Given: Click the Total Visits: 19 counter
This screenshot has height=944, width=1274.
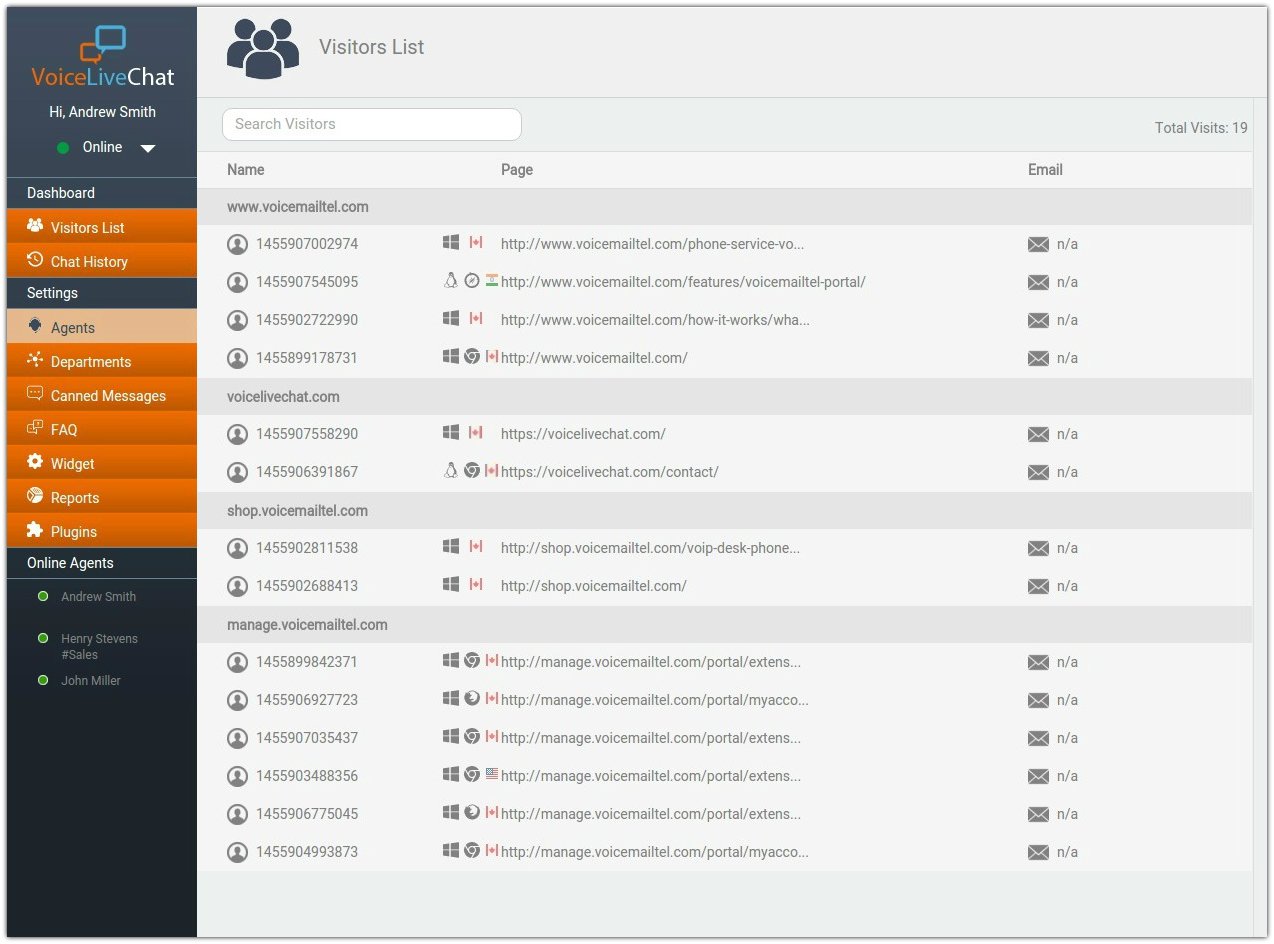Looking at the screenshot, I should (1201, 128).
